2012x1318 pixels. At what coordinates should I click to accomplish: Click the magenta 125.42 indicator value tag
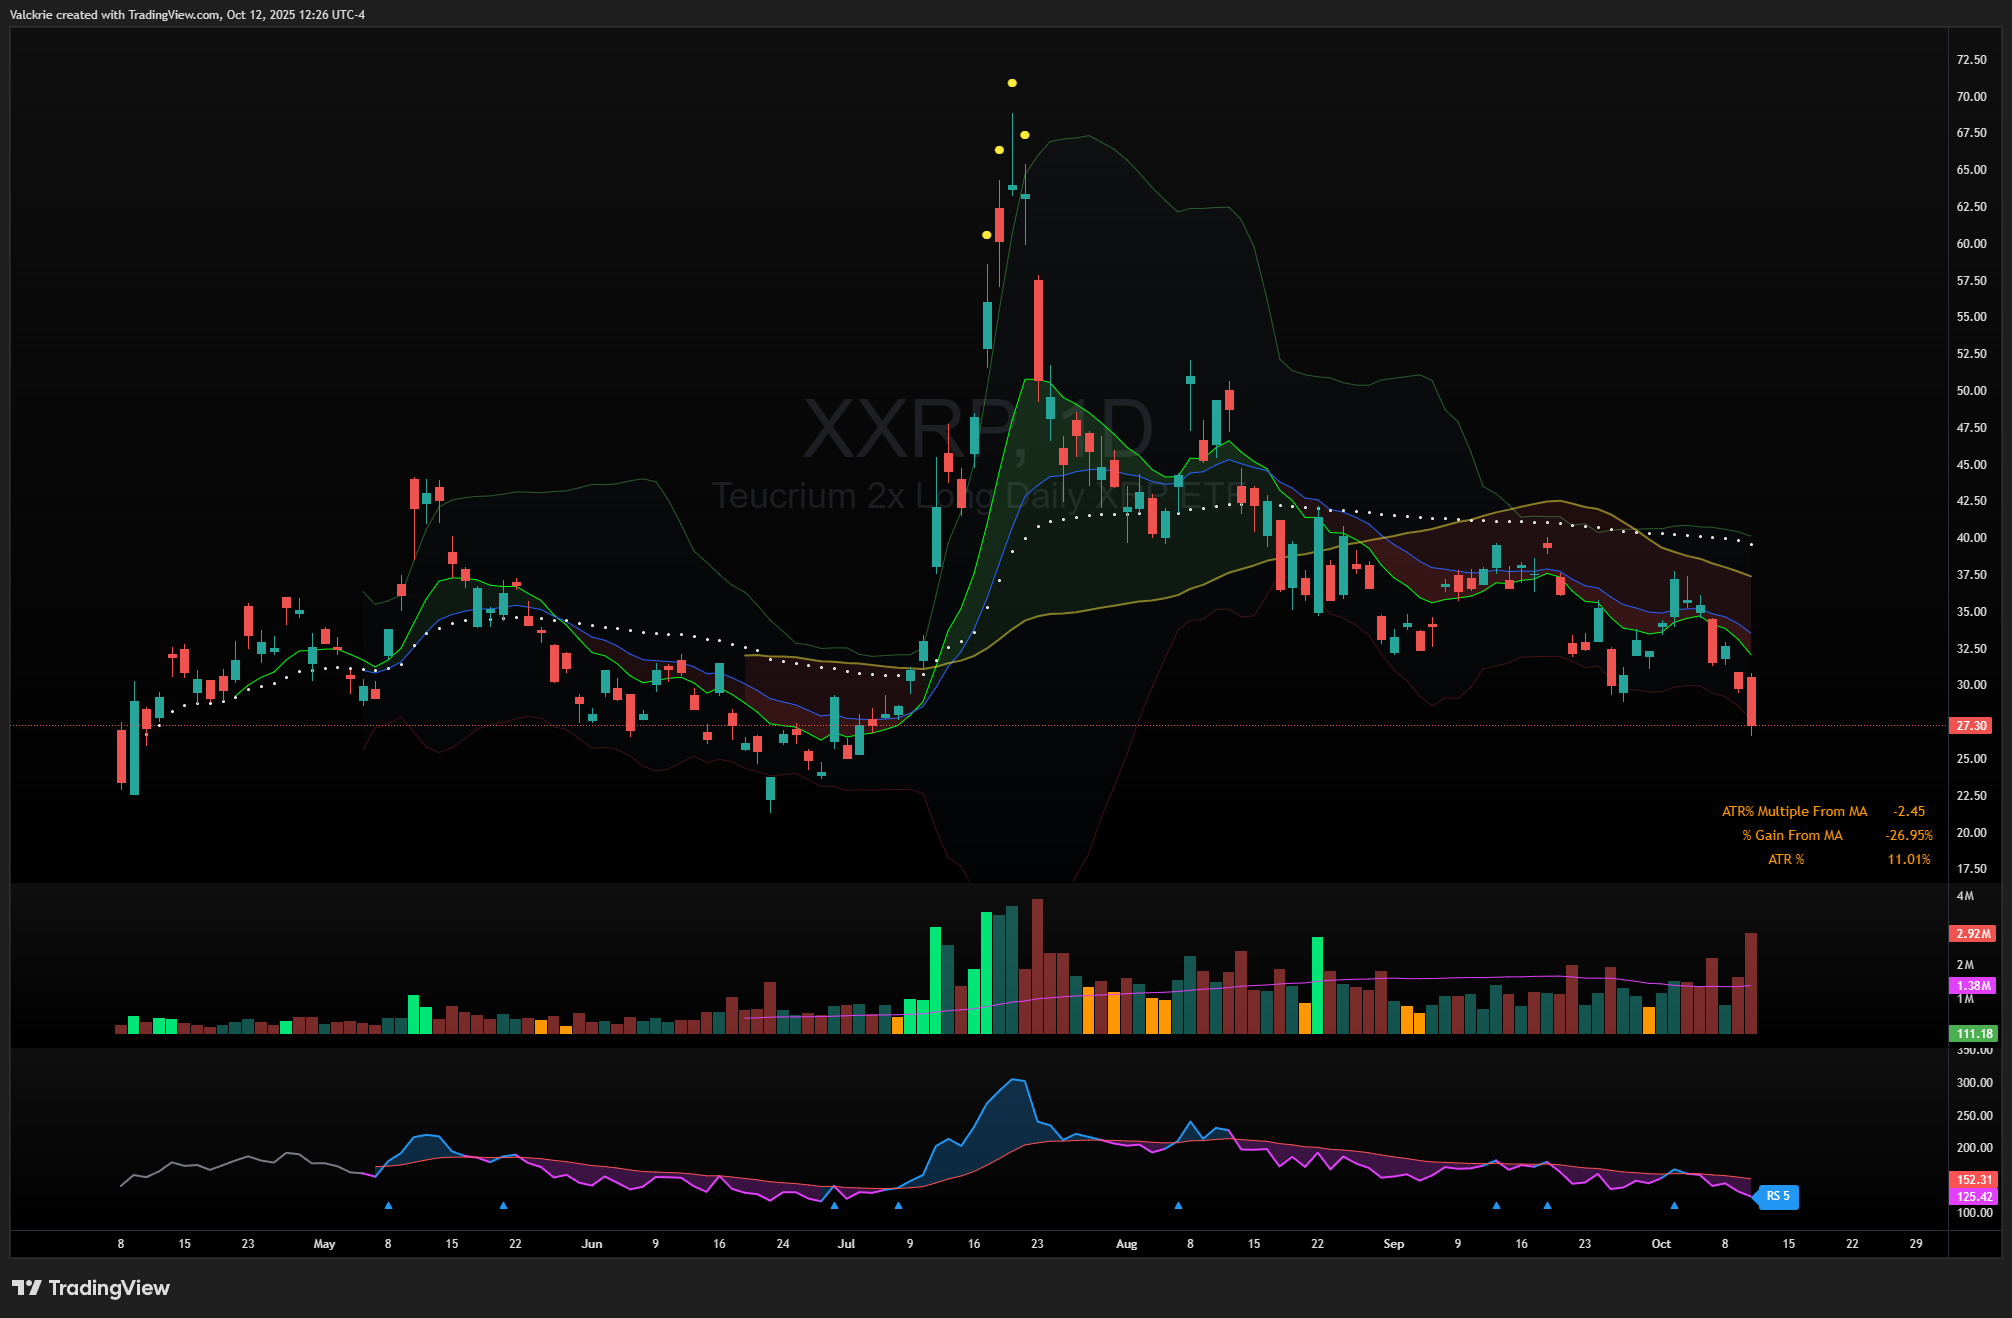pos(1973,1196)
